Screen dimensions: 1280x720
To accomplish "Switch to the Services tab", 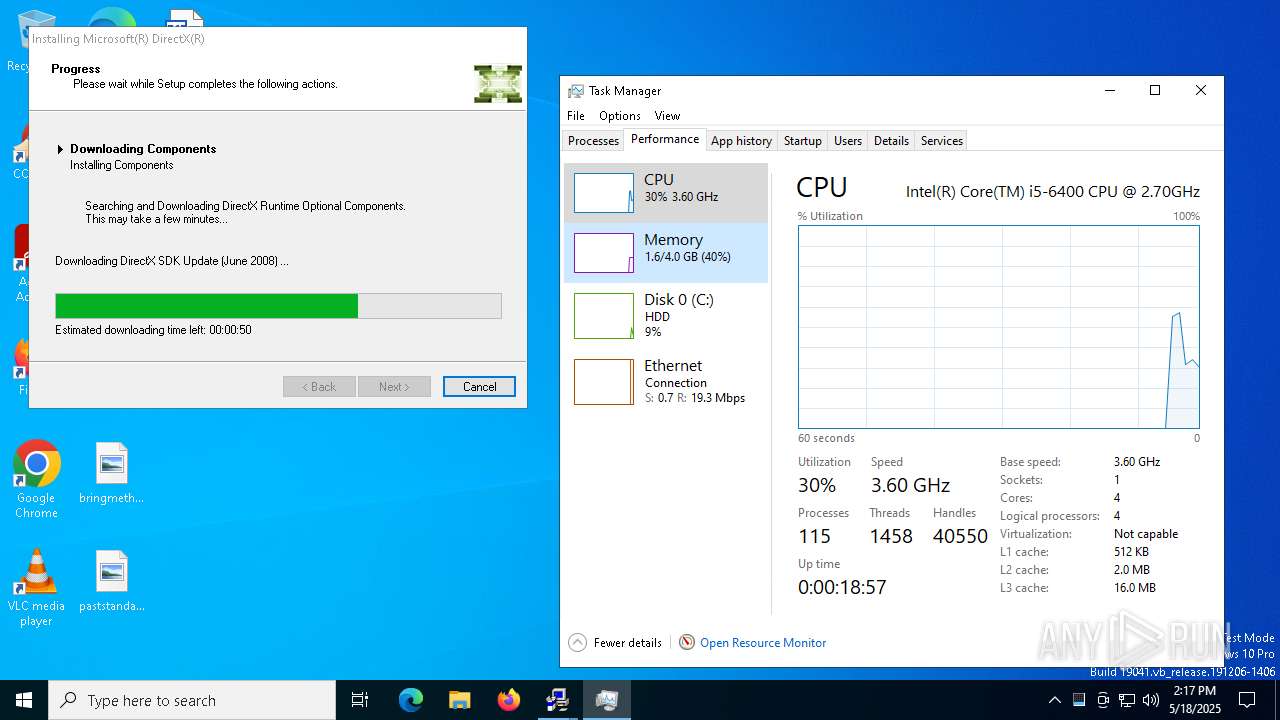I will (x=941, y=141).
